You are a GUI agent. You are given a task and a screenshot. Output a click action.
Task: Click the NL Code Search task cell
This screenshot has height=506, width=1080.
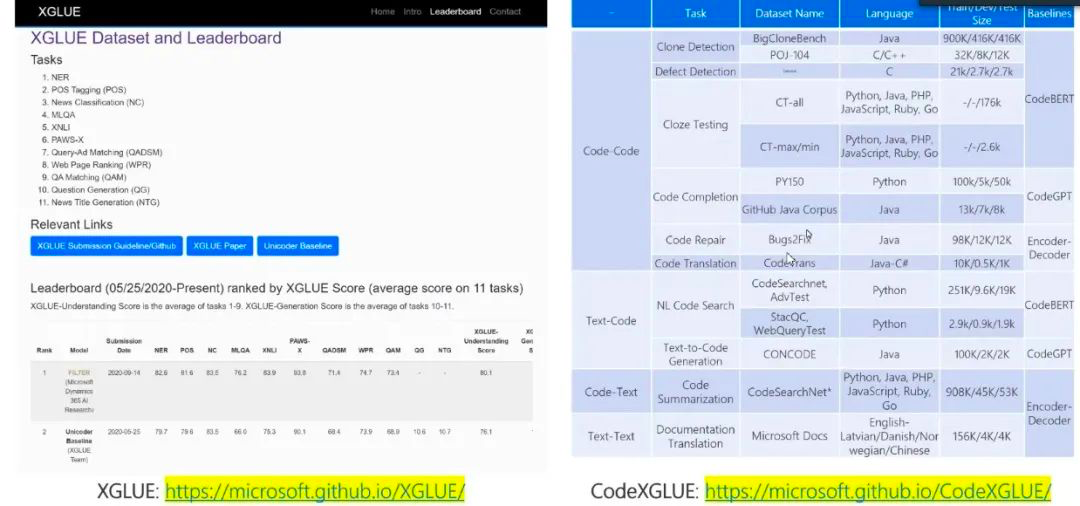point(695,305)
